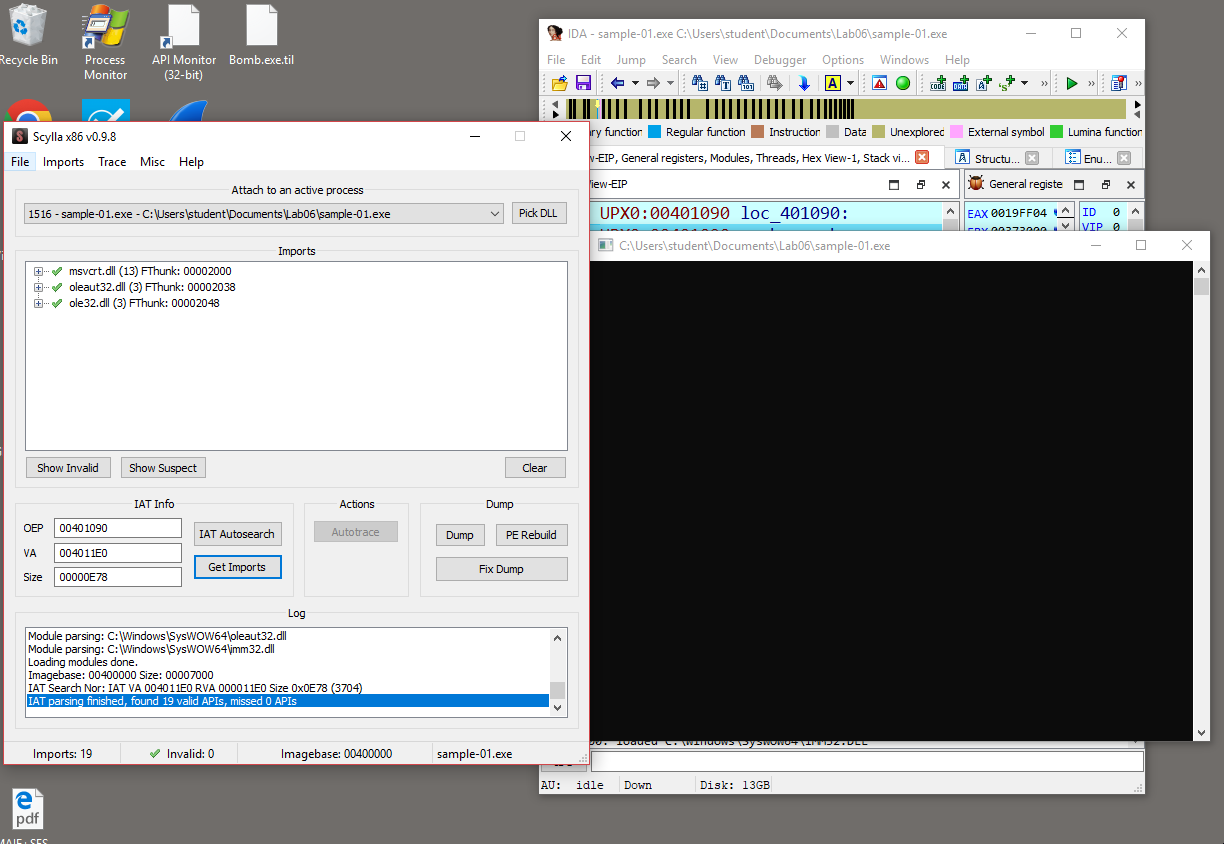Click the Open file icon in IDA toolbar

pos(559,83)
